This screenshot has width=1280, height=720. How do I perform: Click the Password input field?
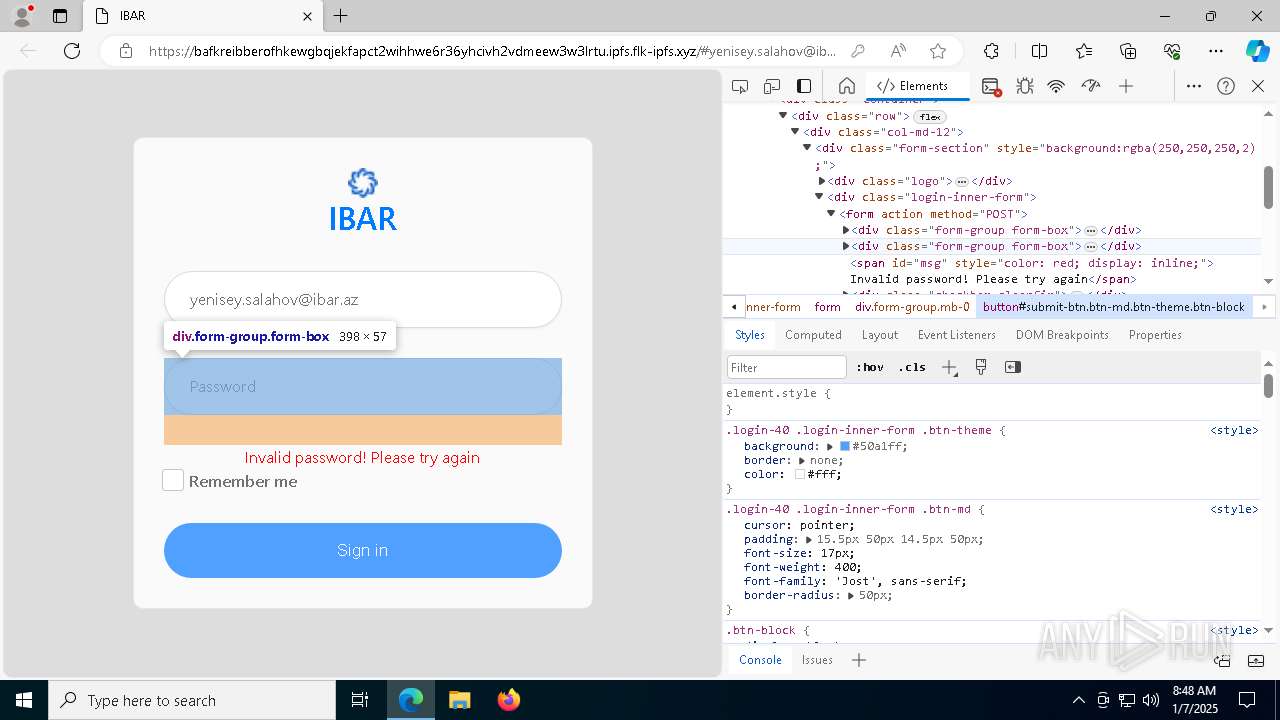coord(363,387)
